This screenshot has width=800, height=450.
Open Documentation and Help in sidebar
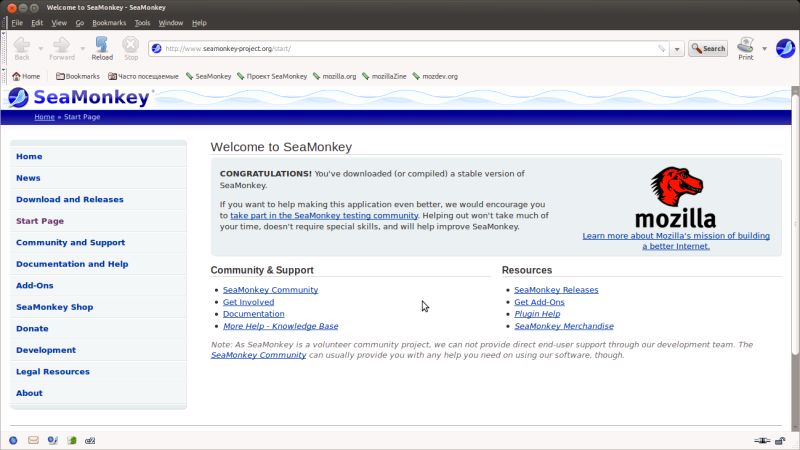click(x=72, y=264)
